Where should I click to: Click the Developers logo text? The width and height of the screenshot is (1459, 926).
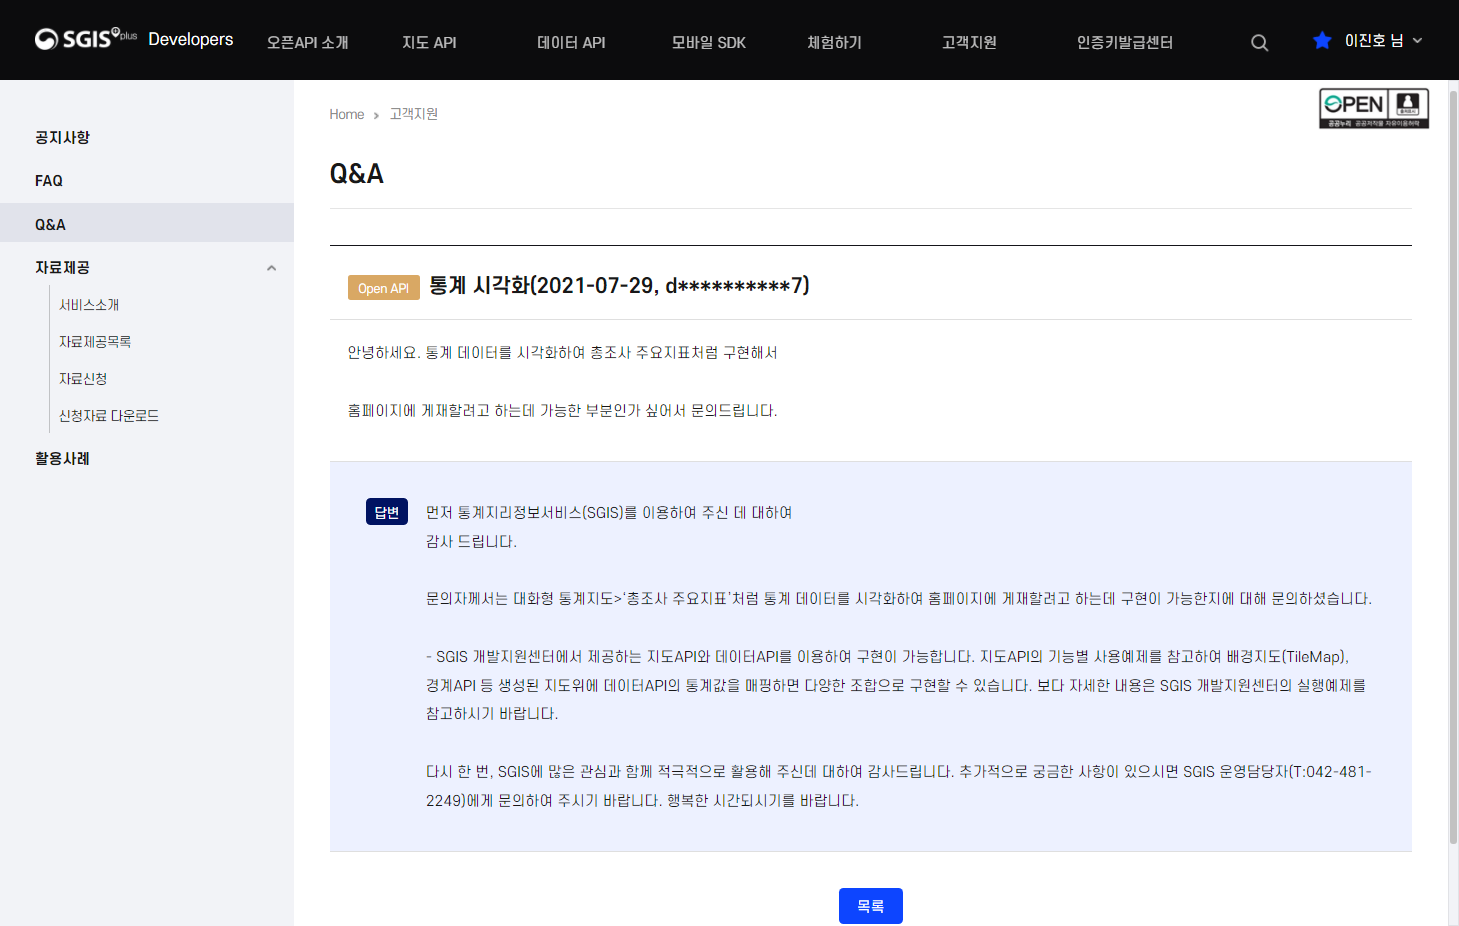click(190, 39)
